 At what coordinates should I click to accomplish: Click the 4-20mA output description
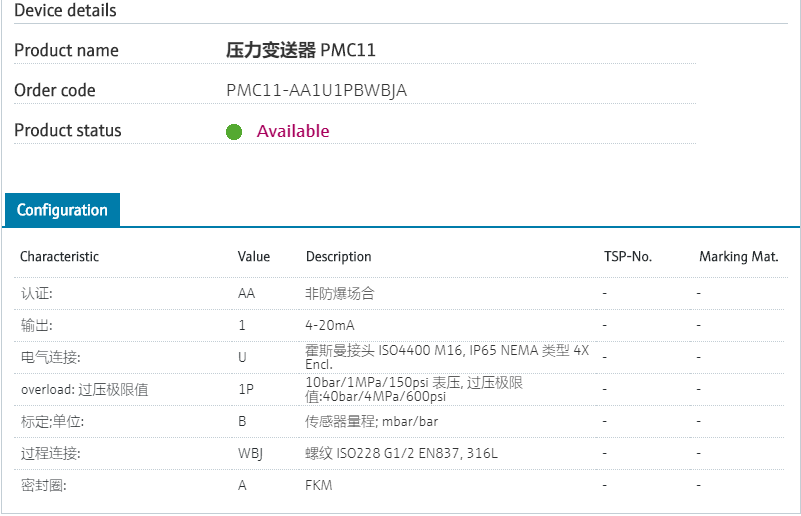(330, 326)
